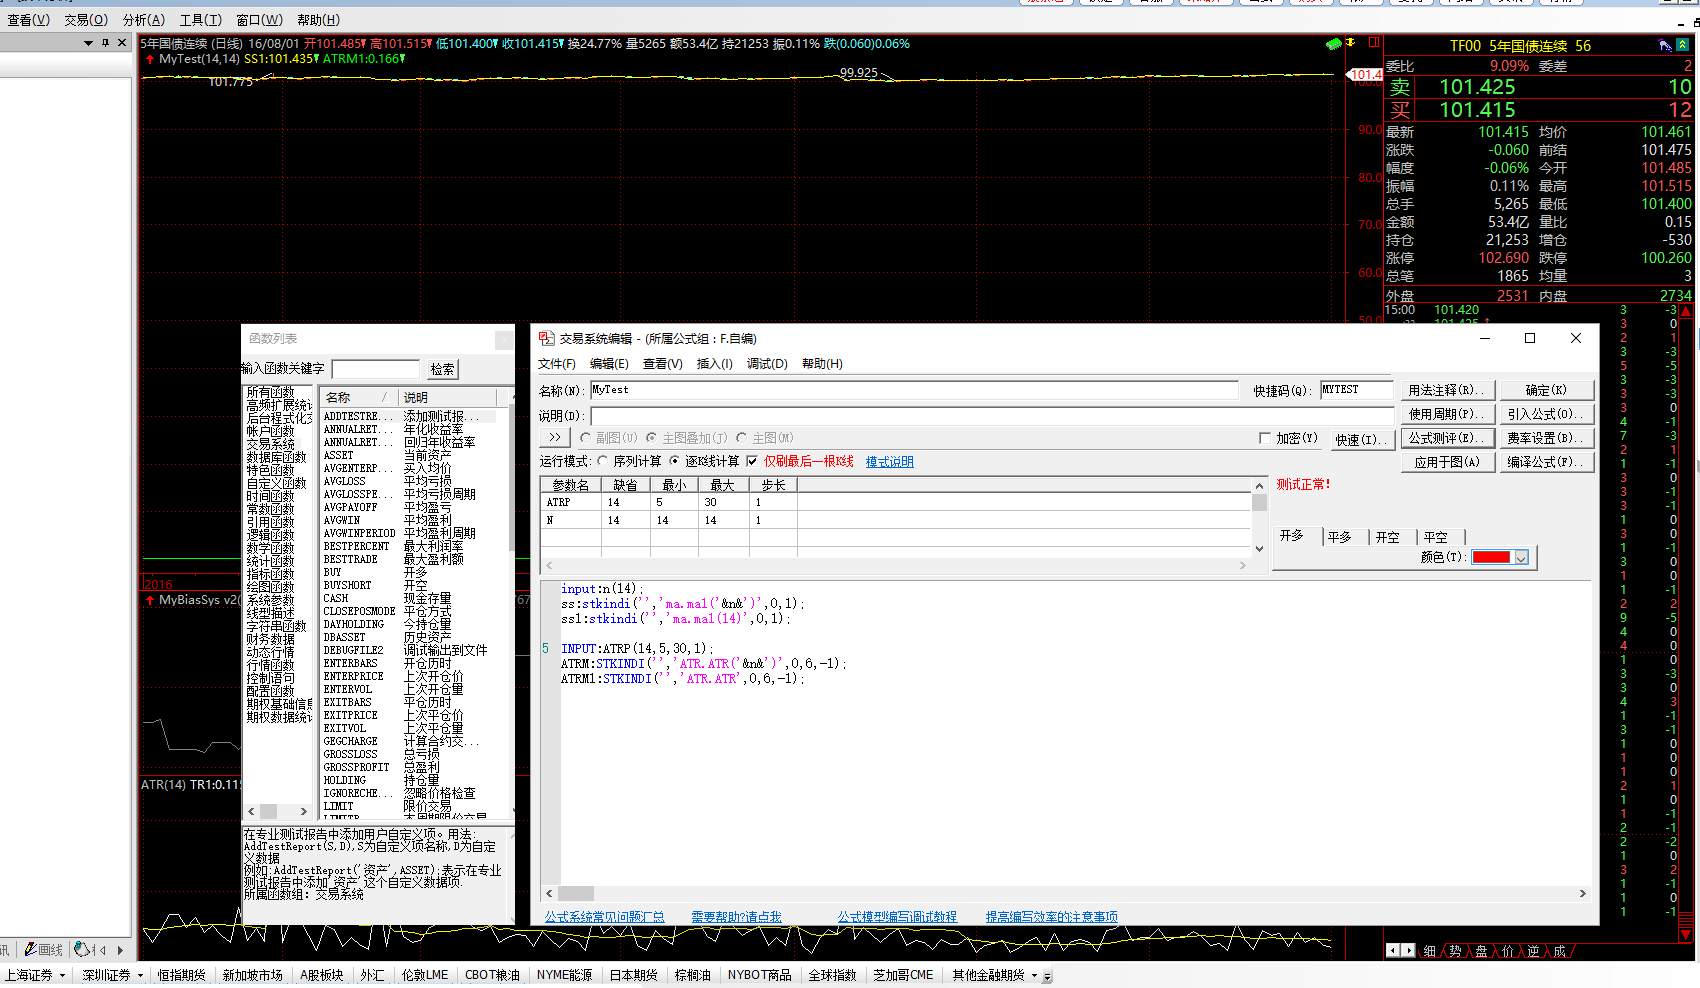
Task: Click the green chip icon above the chart
Action: [x=1333, y=43]
